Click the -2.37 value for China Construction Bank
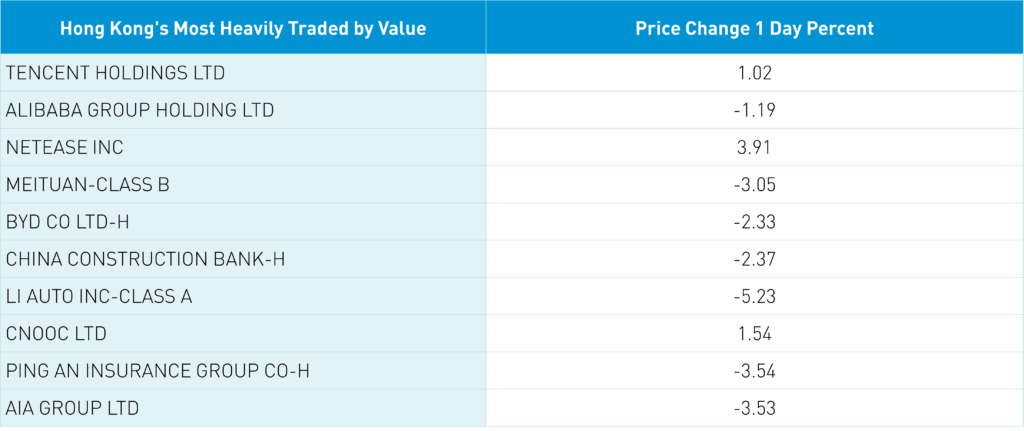Viewport: 1024px width, 431px height. 754,260
